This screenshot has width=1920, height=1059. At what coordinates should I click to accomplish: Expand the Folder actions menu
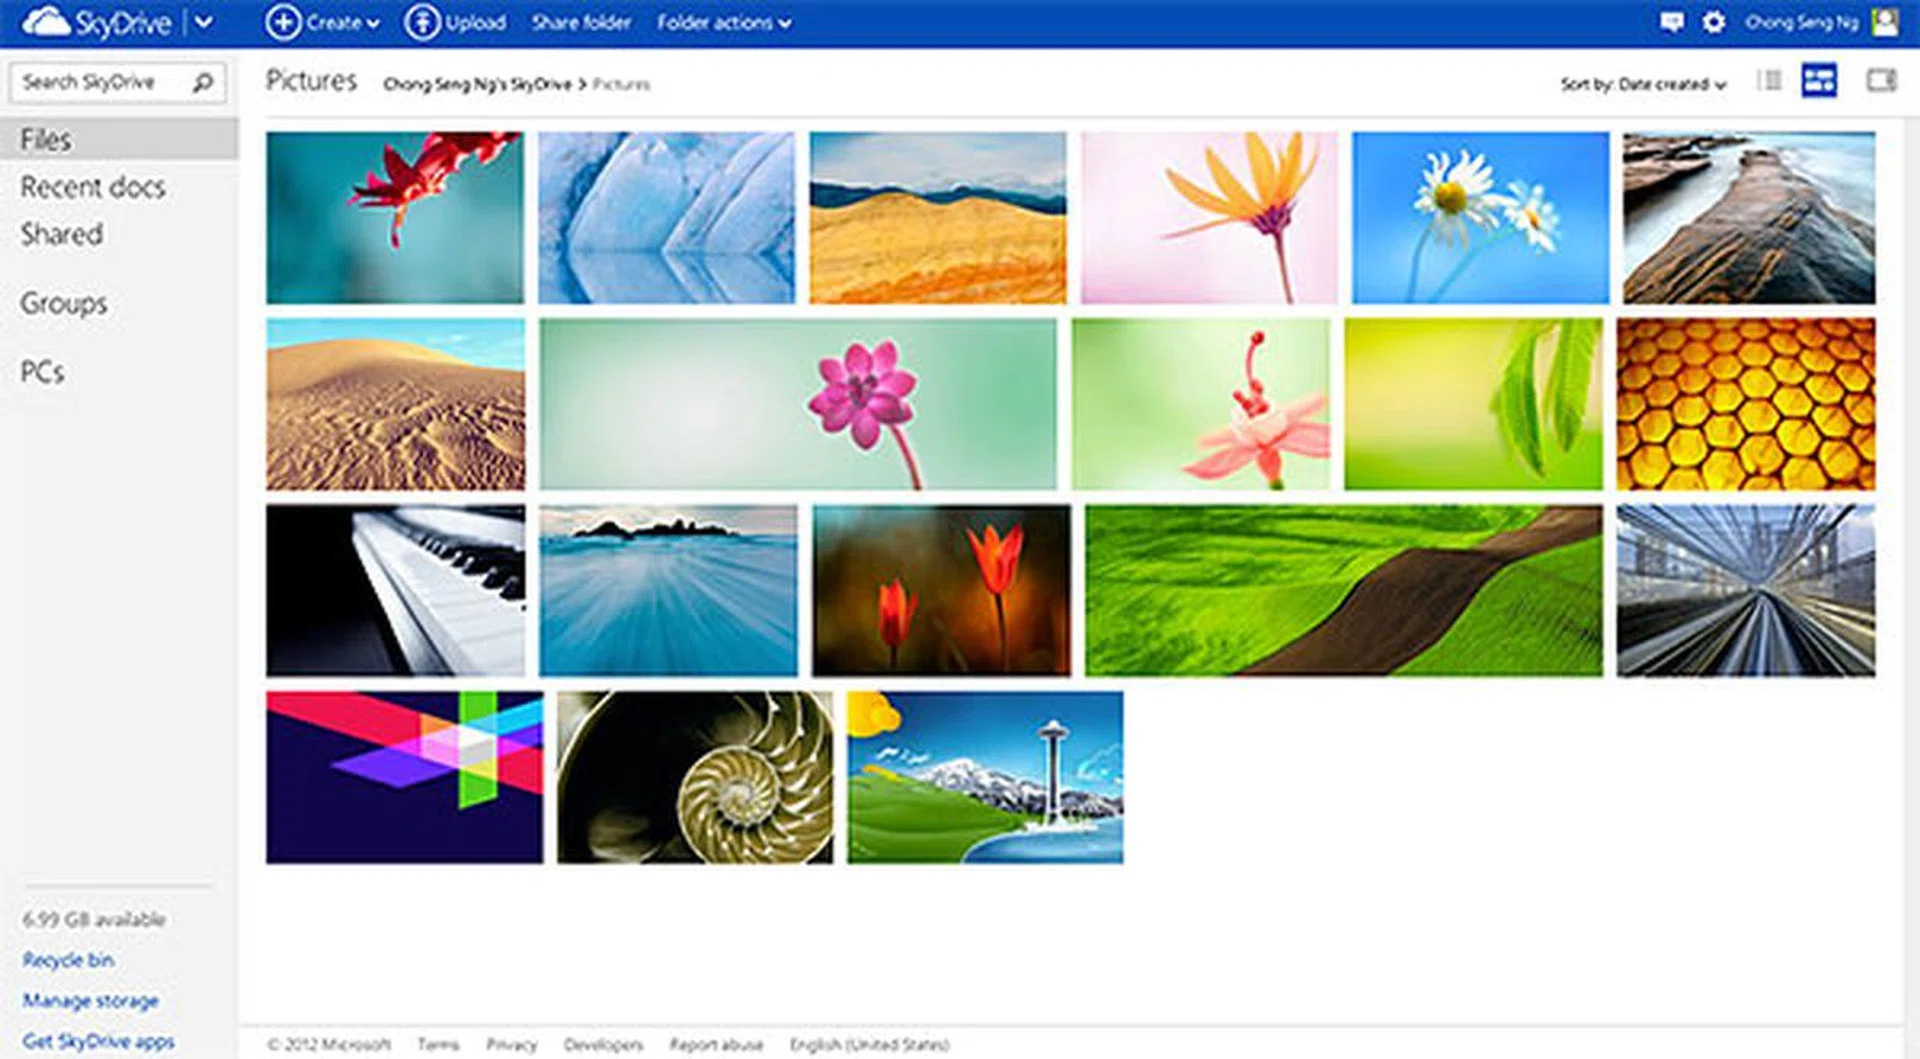[x=723, y=22]
